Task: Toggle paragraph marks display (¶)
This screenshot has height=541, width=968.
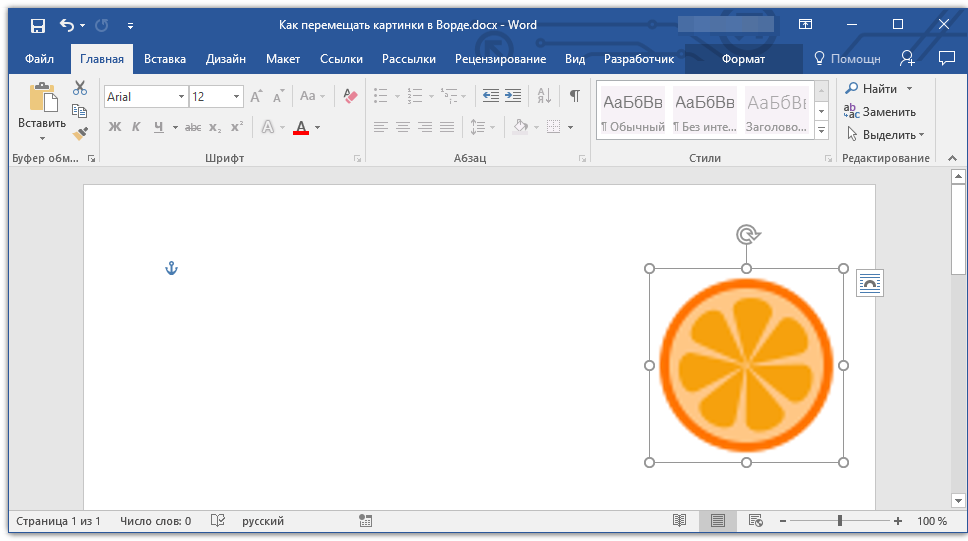Action: (574, 96)
